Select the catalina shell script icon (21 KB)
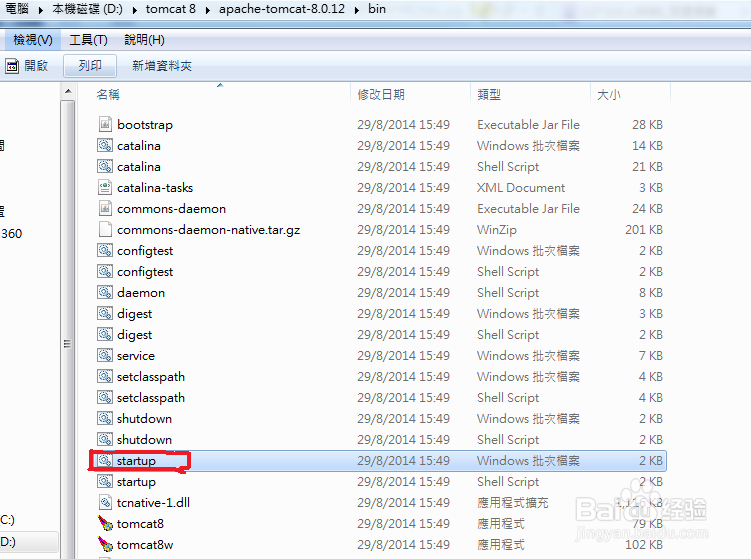This screenshot has height=559, width=751. [105, 166]
